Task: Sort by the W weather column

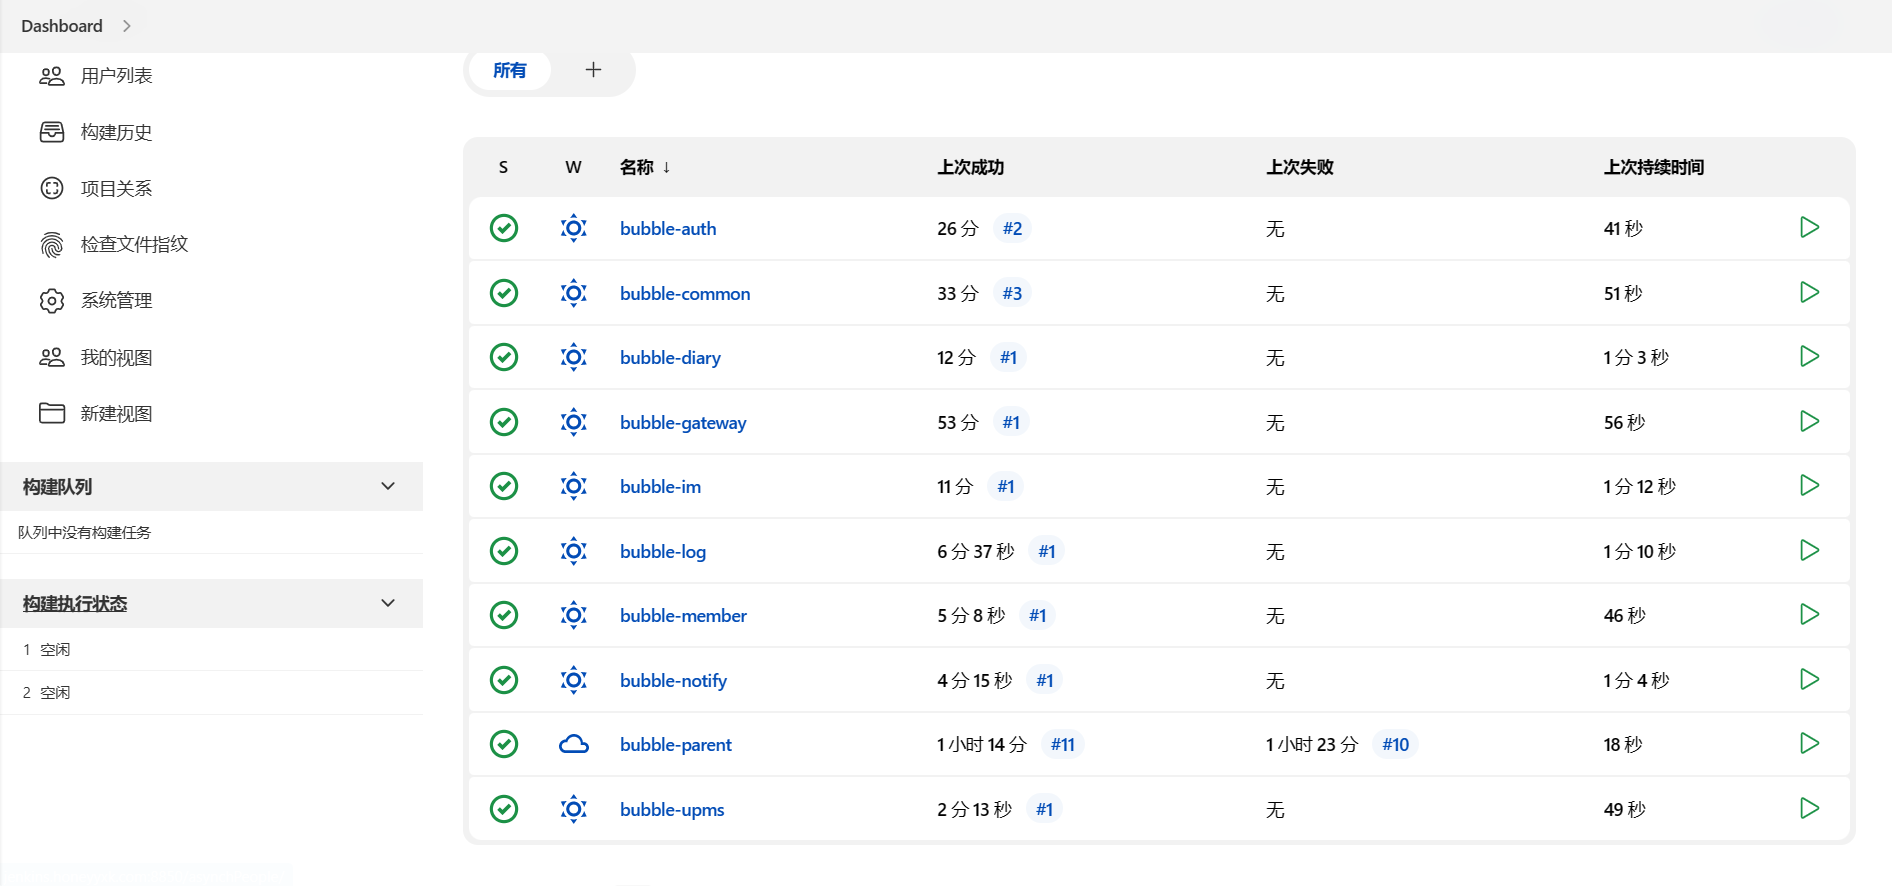Action: pyautogui.click(x=573, y=167)
